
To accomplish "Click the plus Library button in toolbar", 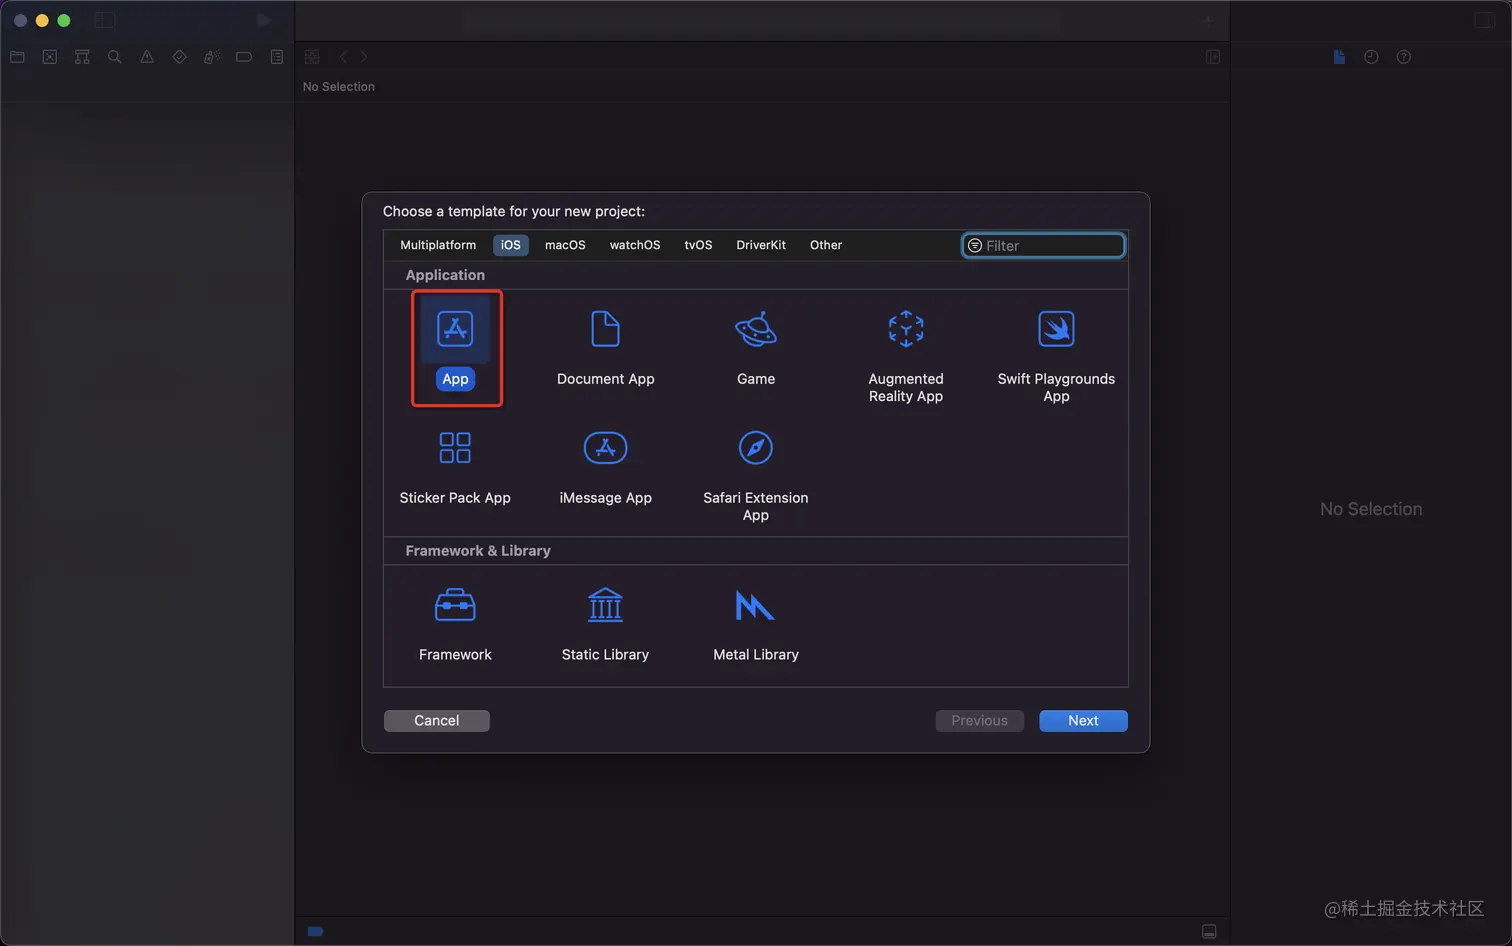I will pos(1209,20).
